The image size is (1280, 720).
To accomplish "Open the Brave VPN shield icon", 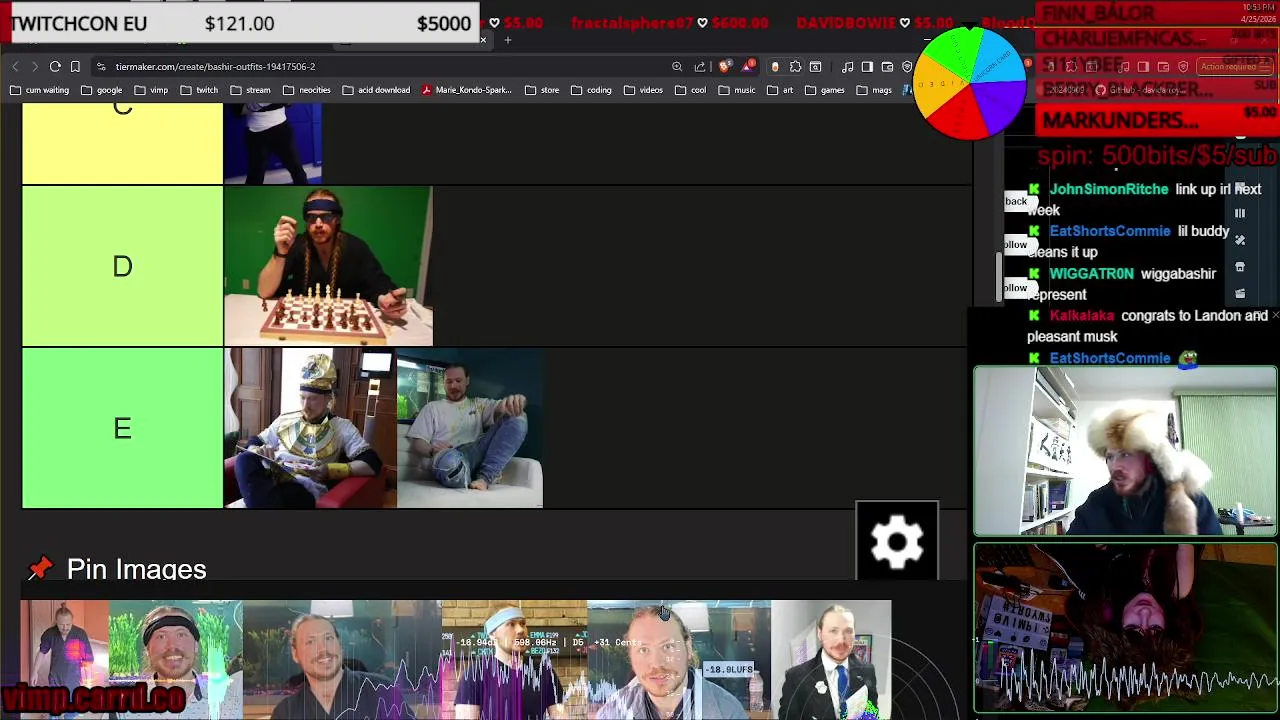I will (x=907, y=67).
